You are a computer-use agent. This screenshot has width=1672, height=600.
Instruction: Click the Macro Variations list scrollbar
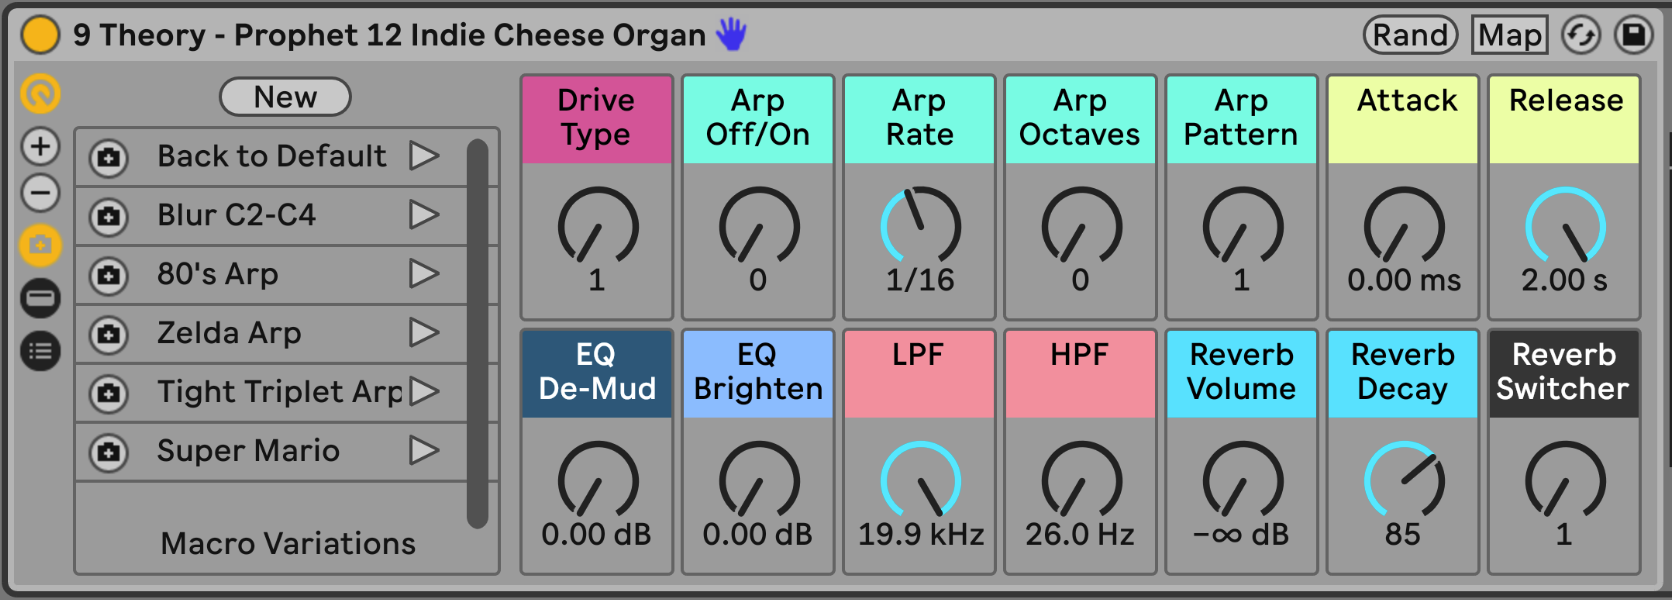(x=478, y=333)
